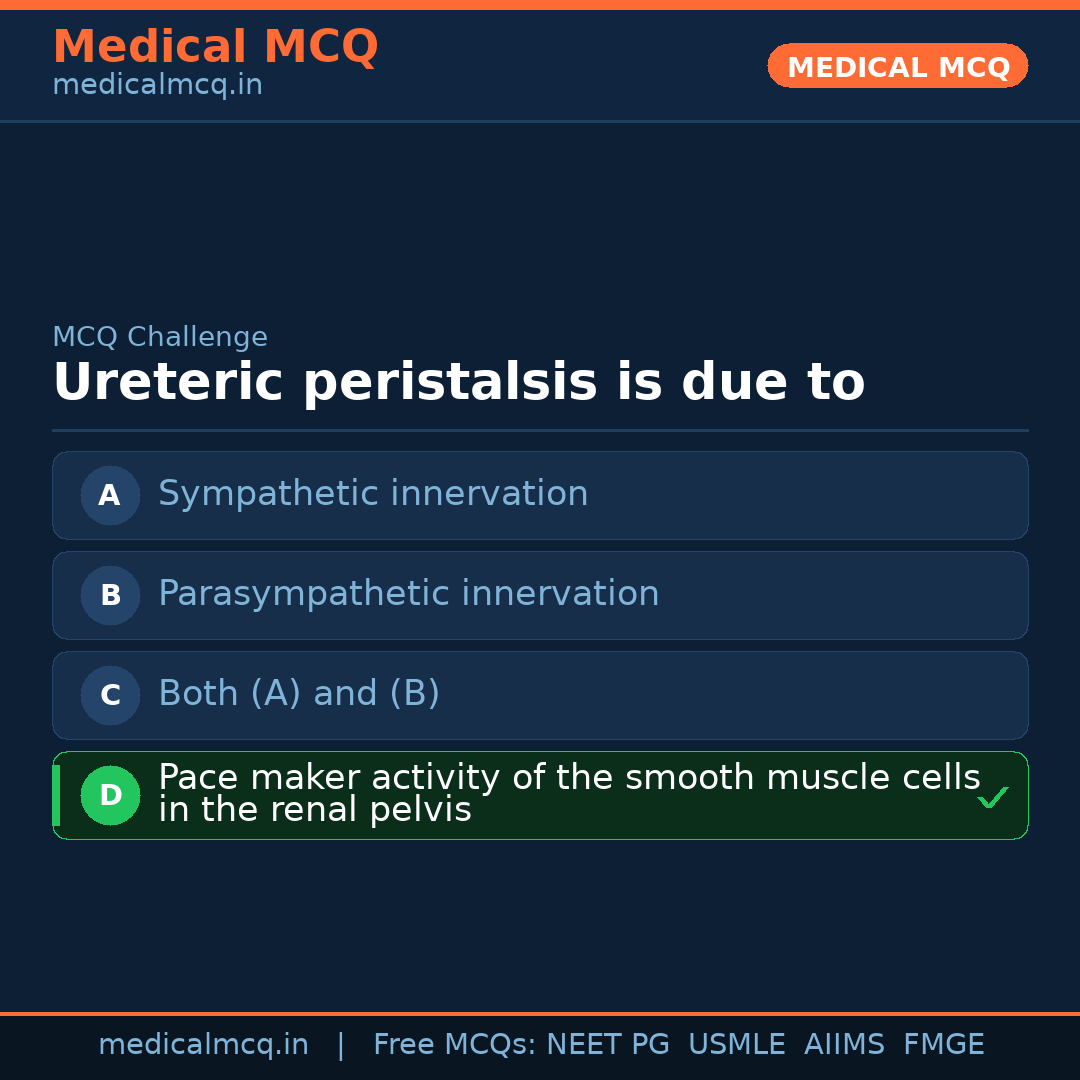Click the green D circle icon
The height and width of the screenshot is (1080, 1080).
[110, 795]
